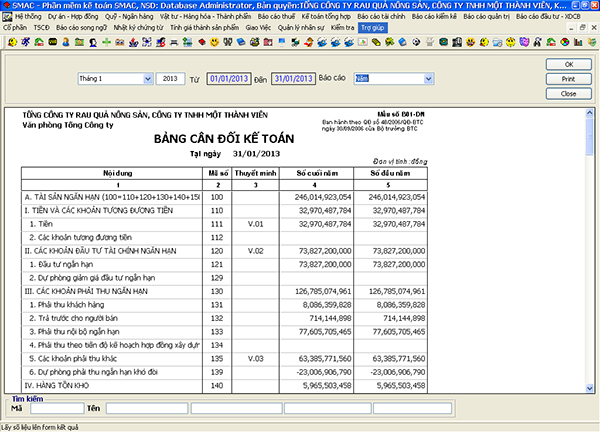Viewport: 600px width, 432px height.
Task: Click the year field showing 2013
Action: [170, 79]
